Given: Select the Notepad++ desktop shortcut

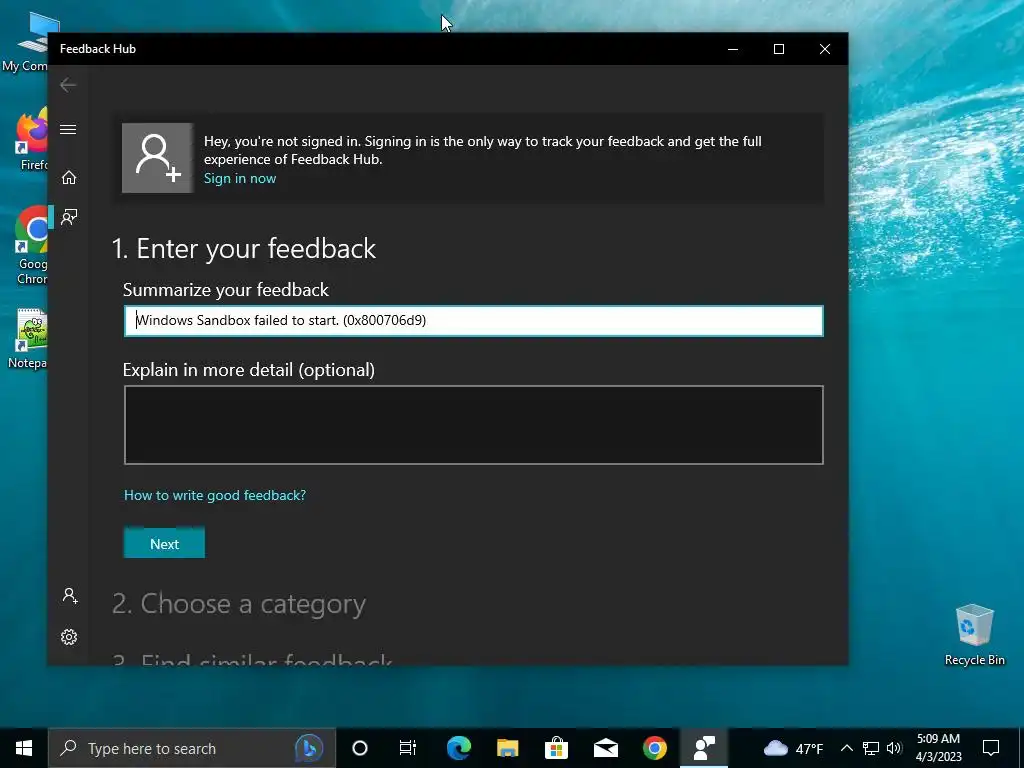Looking at the screenshot, I should point(29,339).
